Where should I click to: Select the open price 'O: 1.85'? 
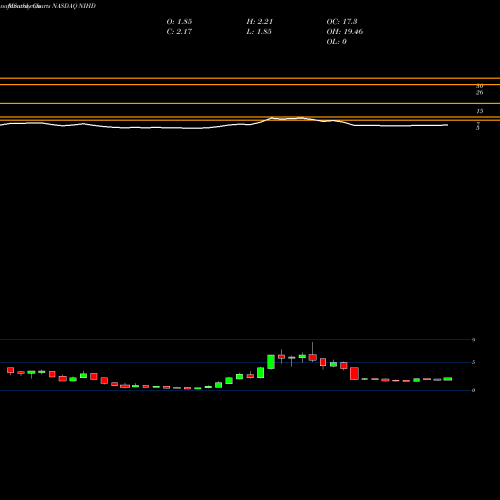[x=179, y=22]
